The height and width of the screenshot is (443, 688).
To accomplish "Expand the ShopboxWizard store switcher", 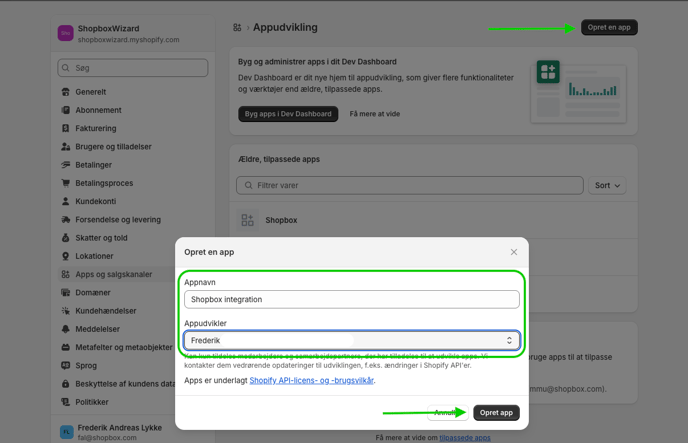I will tap(130, 34).
